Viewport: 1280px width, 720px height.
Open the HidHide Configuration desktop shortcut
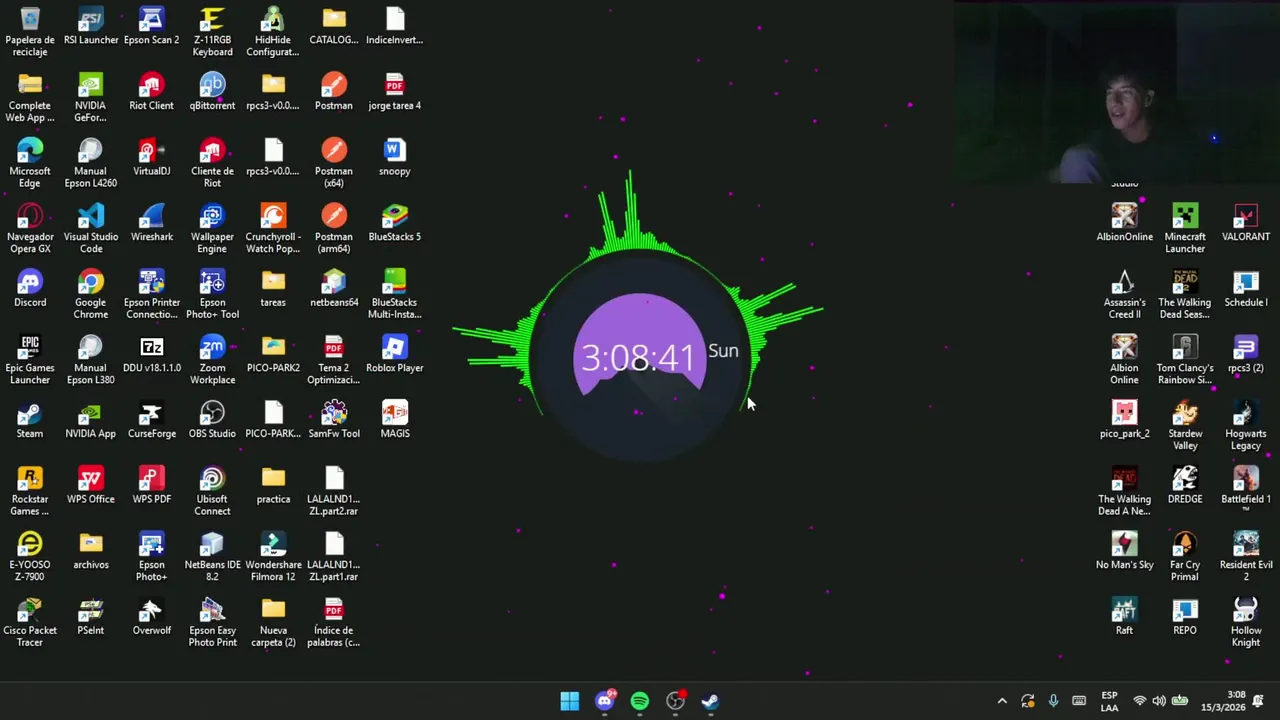[273, 32]
